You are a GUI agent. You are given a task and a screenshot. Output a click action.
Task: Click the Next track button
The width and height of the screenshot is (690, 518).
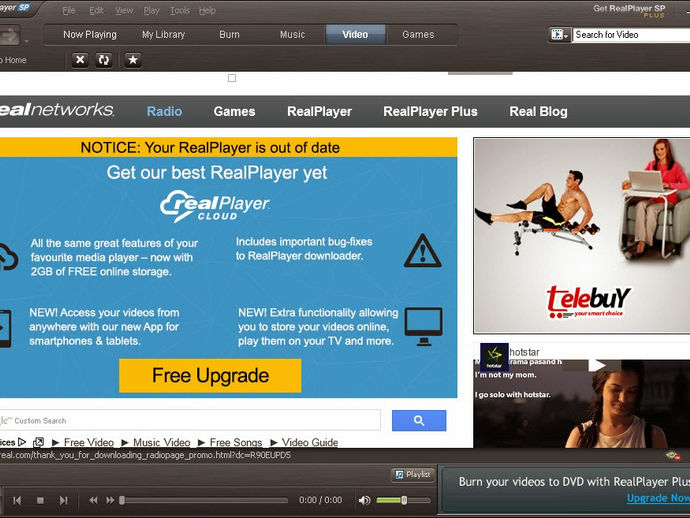pos(63,500)
